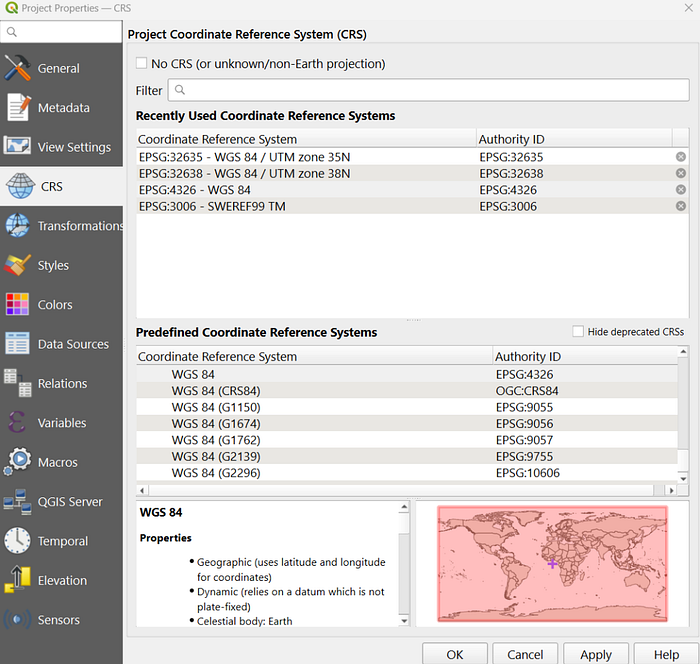Open the Elevation icon
The height and width of the screenshot is (664, 700).
17,579
